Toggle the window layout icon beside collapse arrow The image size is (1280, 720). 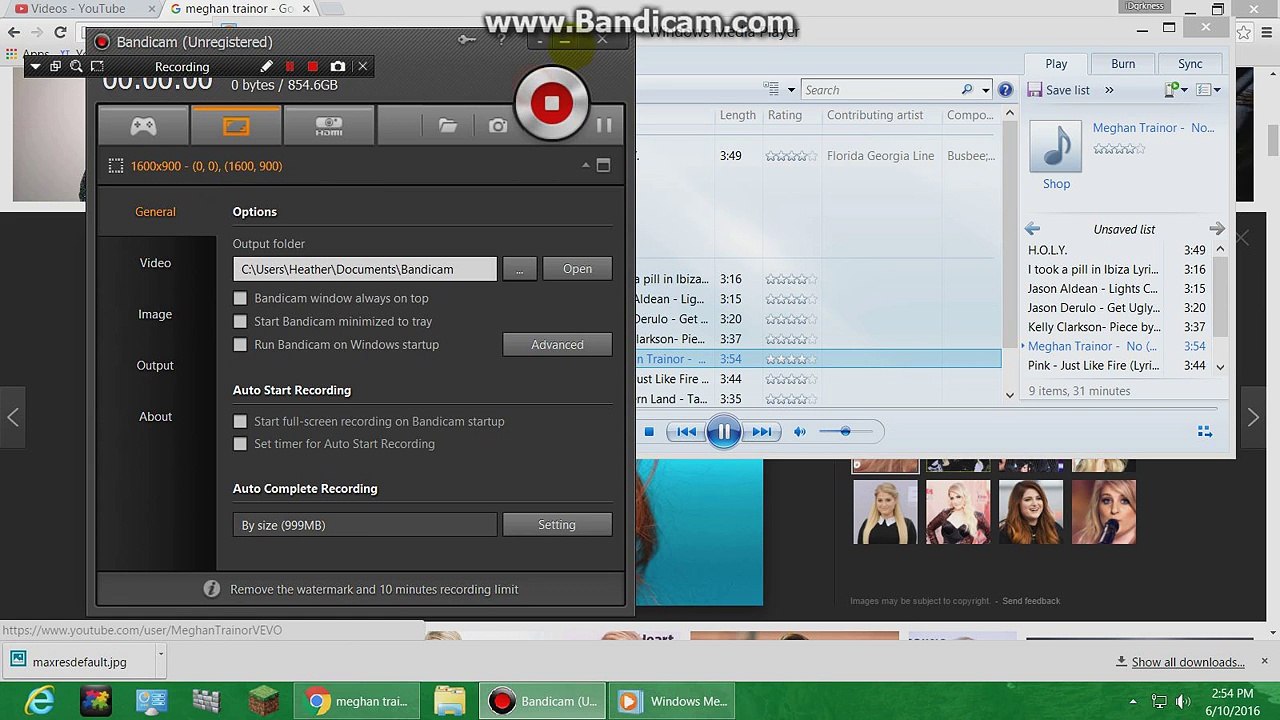point(603,165)
